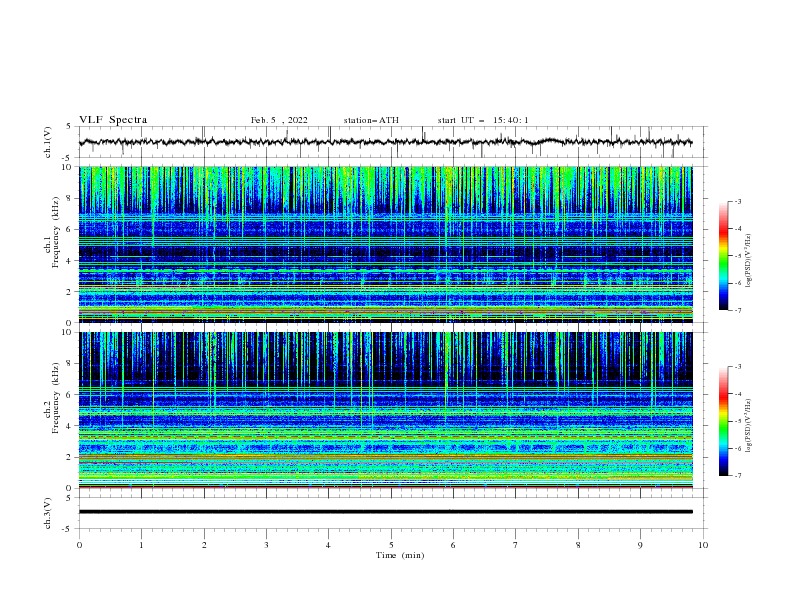Click the ch.1 "Frequency (kHz)" axis label
The width and height of the screenshot is (792, 612).
click(56, 232)
